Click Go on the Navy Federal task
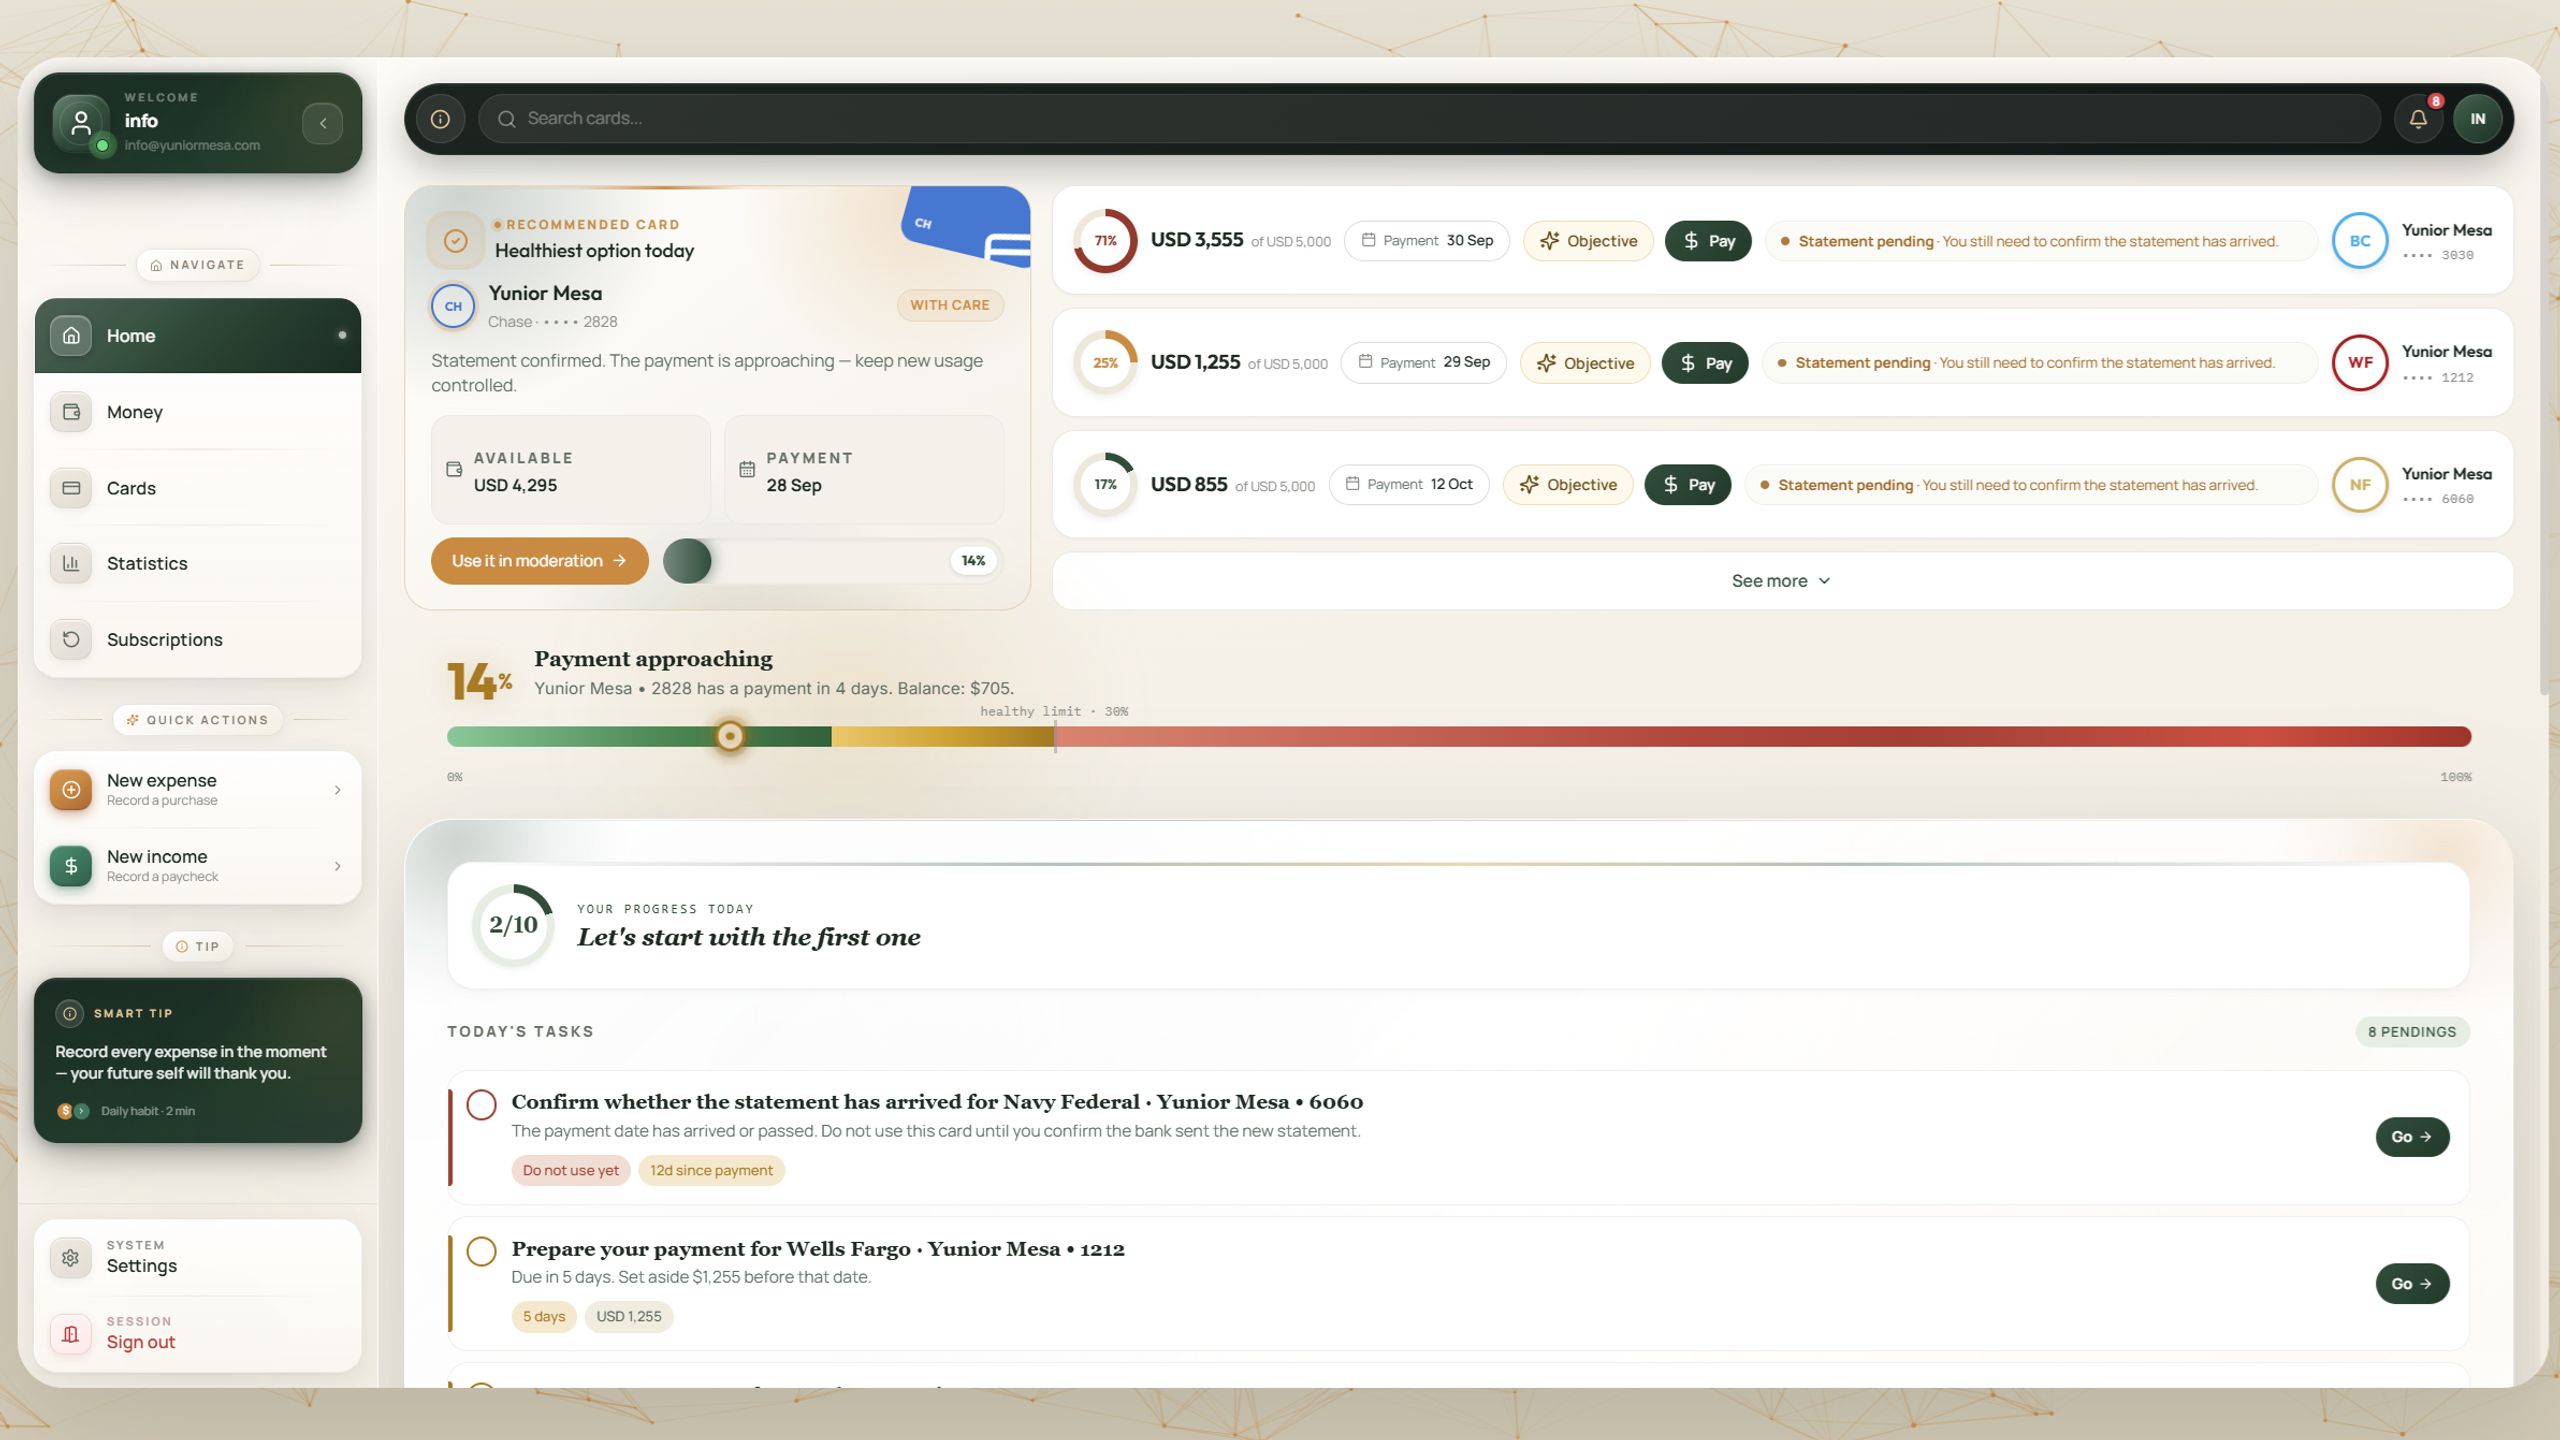Image resolution: width=2560 pixels, height=1440 pixels. pyautogui.click(x=2412, y=1137)
